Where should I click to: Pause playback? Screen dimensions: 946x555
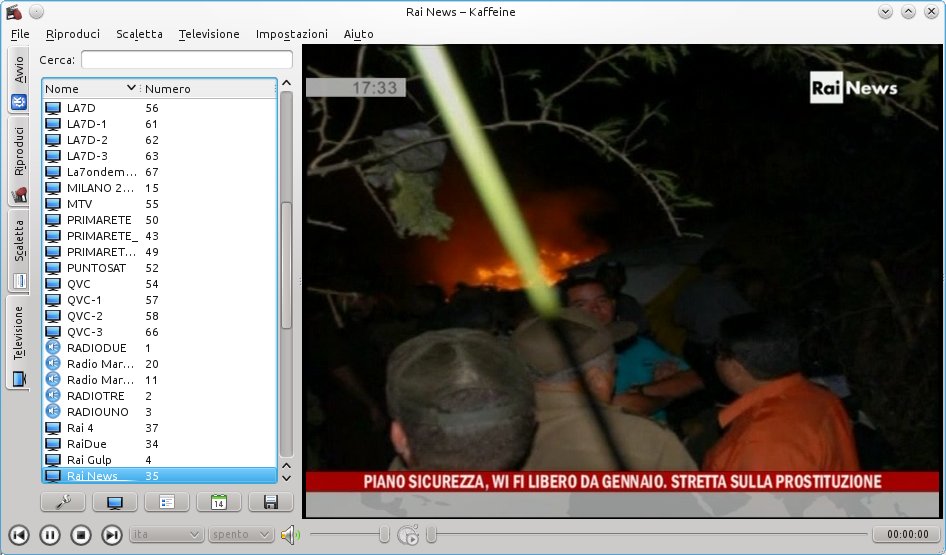click(49, 534)
